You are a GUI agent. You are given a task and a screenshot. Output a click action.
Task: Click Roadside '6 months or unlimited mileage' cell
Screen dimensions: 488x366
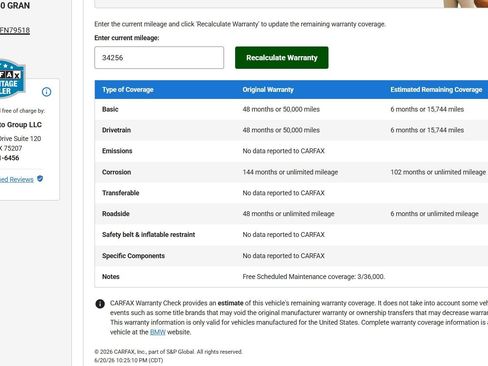(x=434, y=214)
